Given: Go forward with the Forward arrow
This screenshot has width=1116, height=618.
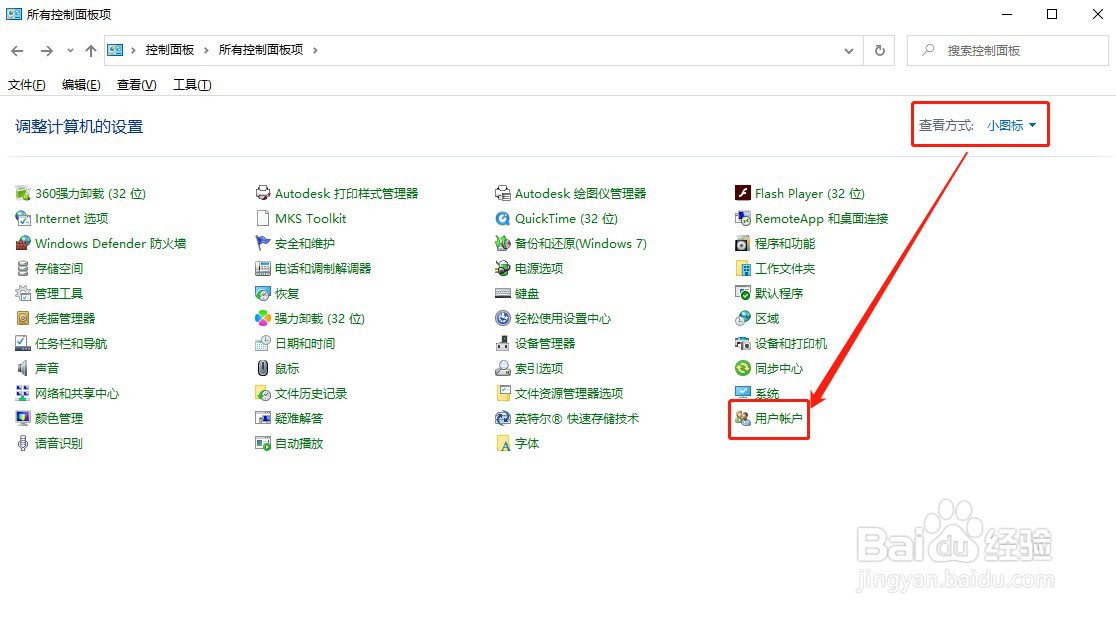Looking at the screenshot, I should [46, 51].
